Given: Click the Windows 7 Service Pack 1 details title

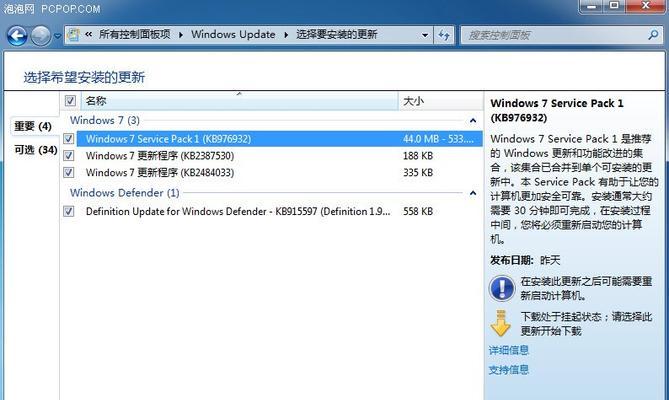Looking at the screenshot, I should [x=557, y=110].
